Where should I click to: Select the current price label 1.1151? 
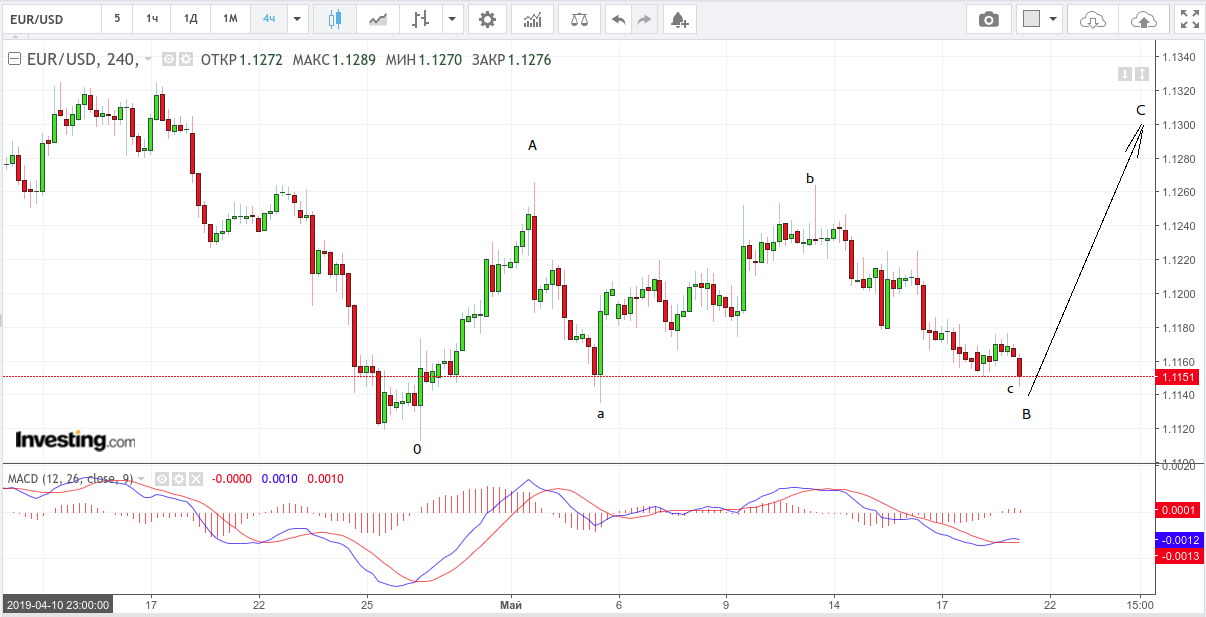point(1177,377)
